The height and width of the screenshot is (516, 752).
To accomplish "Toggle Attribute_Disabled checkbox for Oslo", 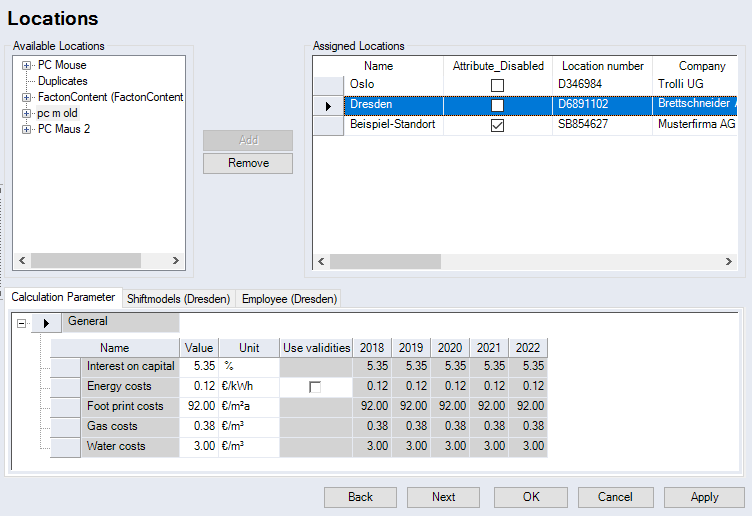I will 497,85.
